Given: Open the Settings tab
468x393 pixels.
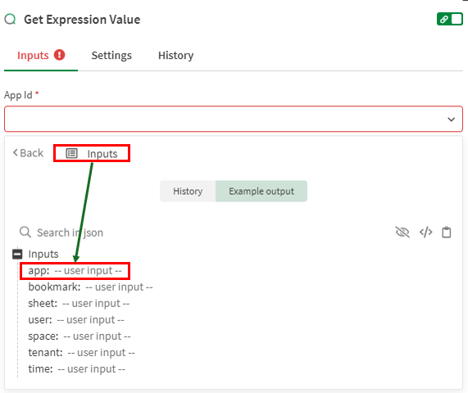Looking at the screenshot, I should (112, 55).
